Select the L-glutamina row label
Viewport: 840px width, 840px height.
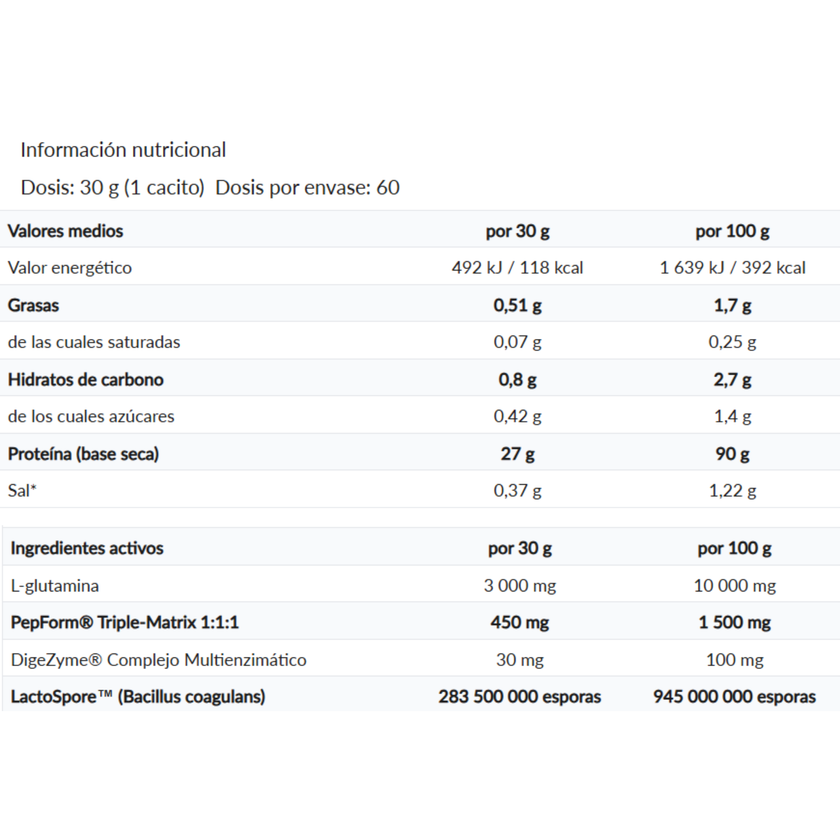(55, 586)
